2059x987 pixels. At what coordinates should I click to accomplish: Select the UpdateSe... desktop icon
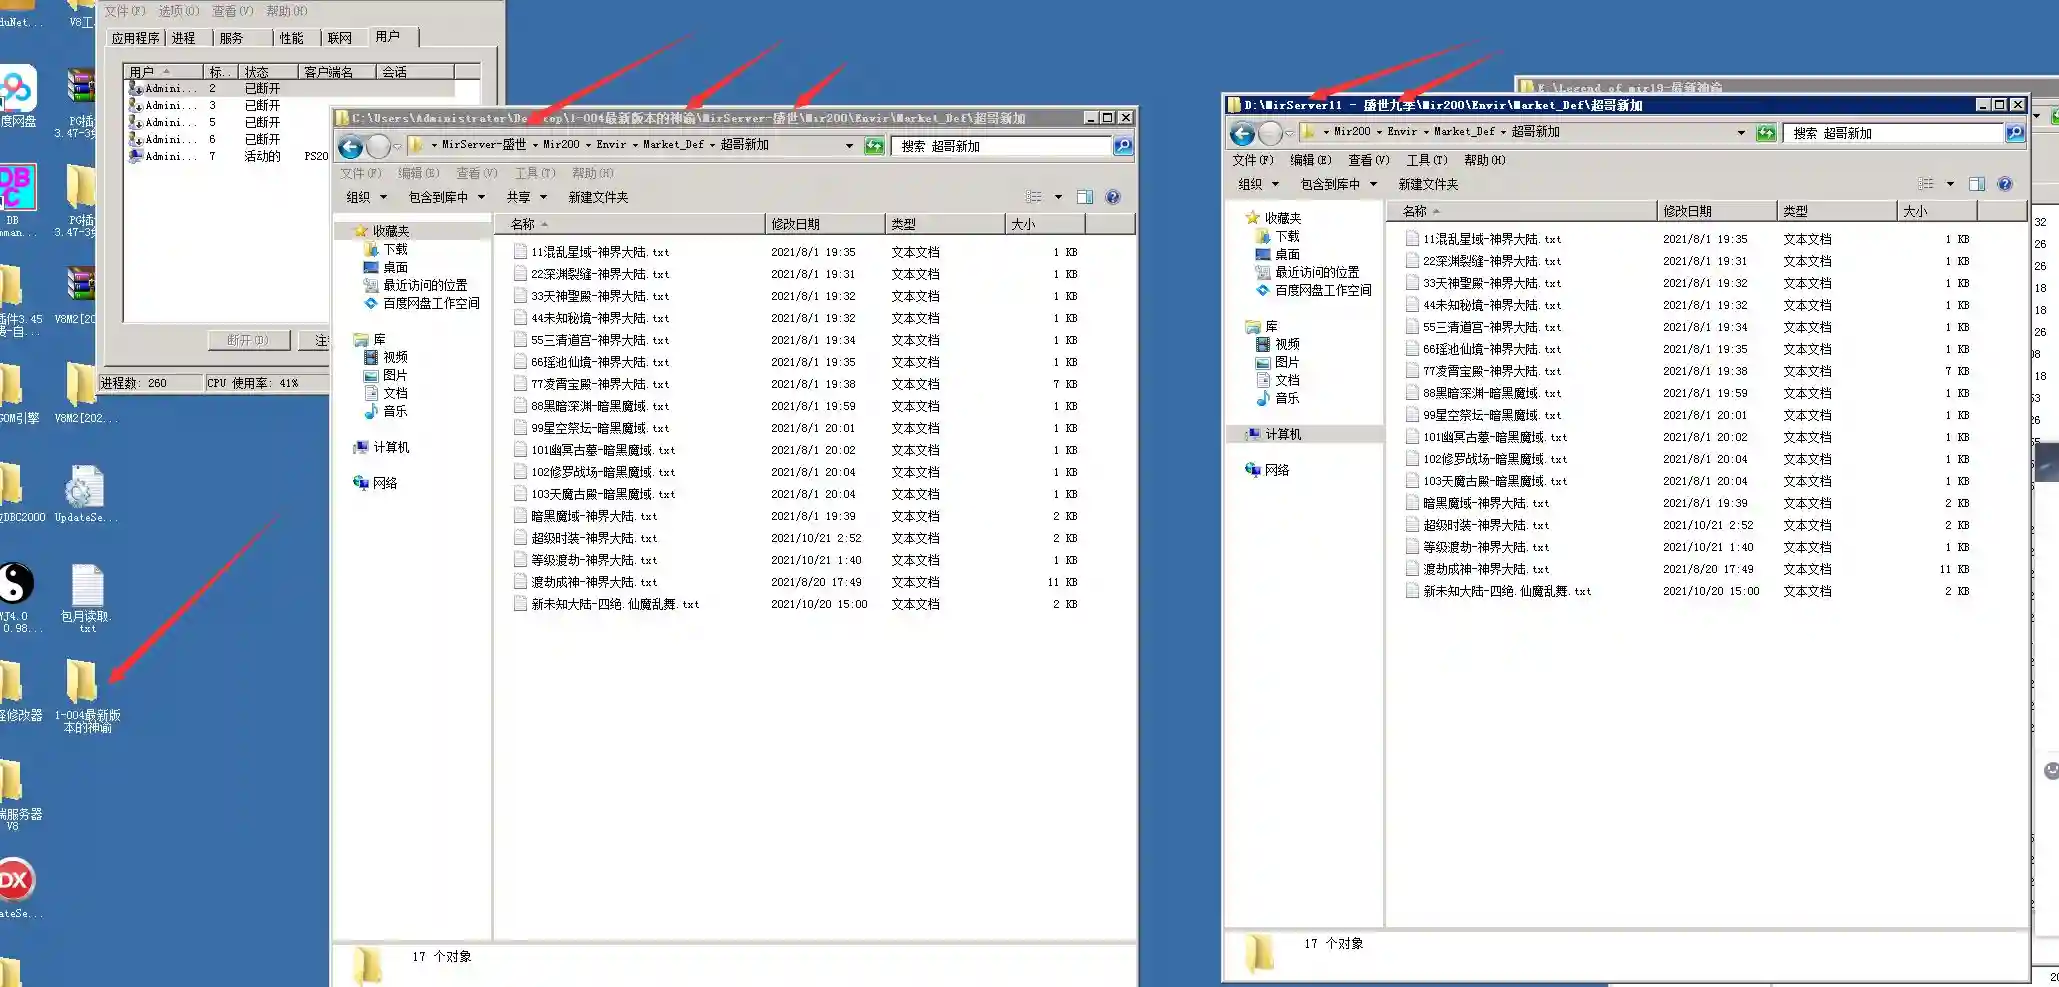coord(84,494)
